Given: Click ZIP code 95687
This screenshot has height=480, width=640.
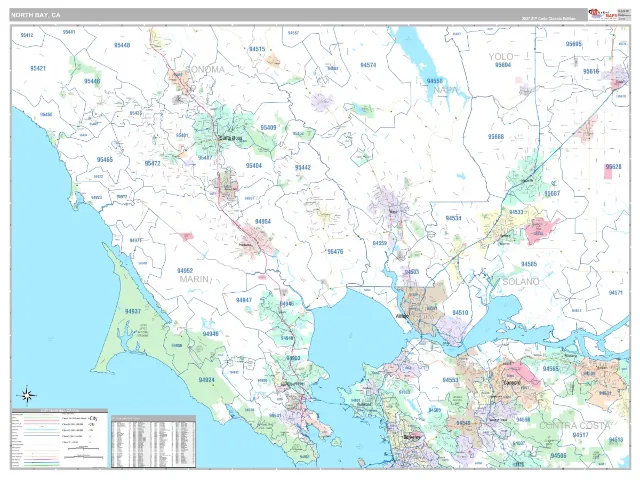Looking at the screenshot, I should [x=552, y=193].
